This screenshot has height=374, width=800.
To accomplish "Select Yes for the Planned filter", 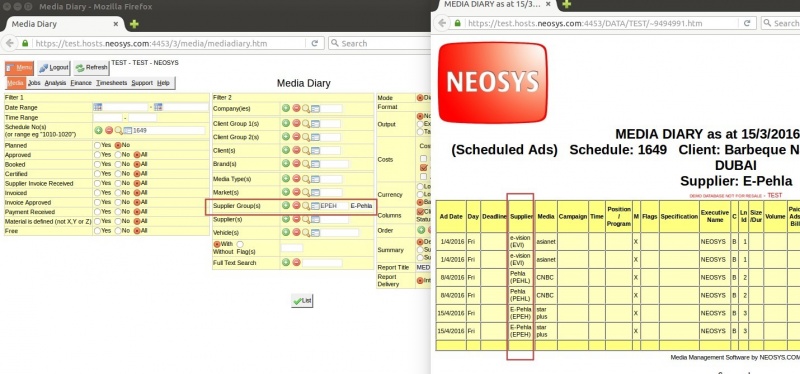I will click(x=97, y=145).
